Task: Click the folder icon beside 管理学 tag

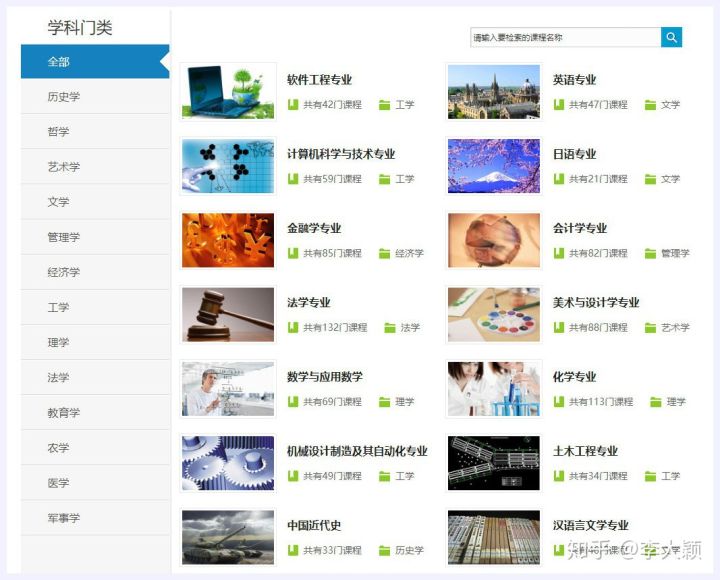Action: pos(650,253)
